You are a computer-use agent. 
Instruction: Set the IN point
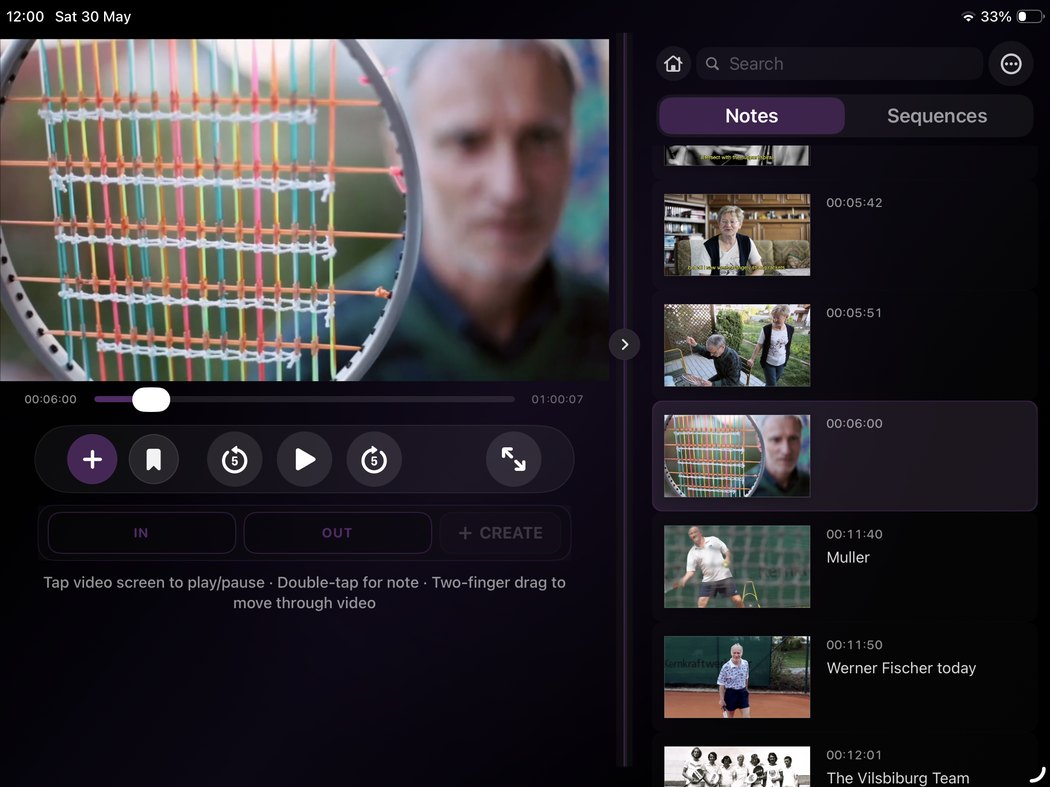click(x=141, y=533)
